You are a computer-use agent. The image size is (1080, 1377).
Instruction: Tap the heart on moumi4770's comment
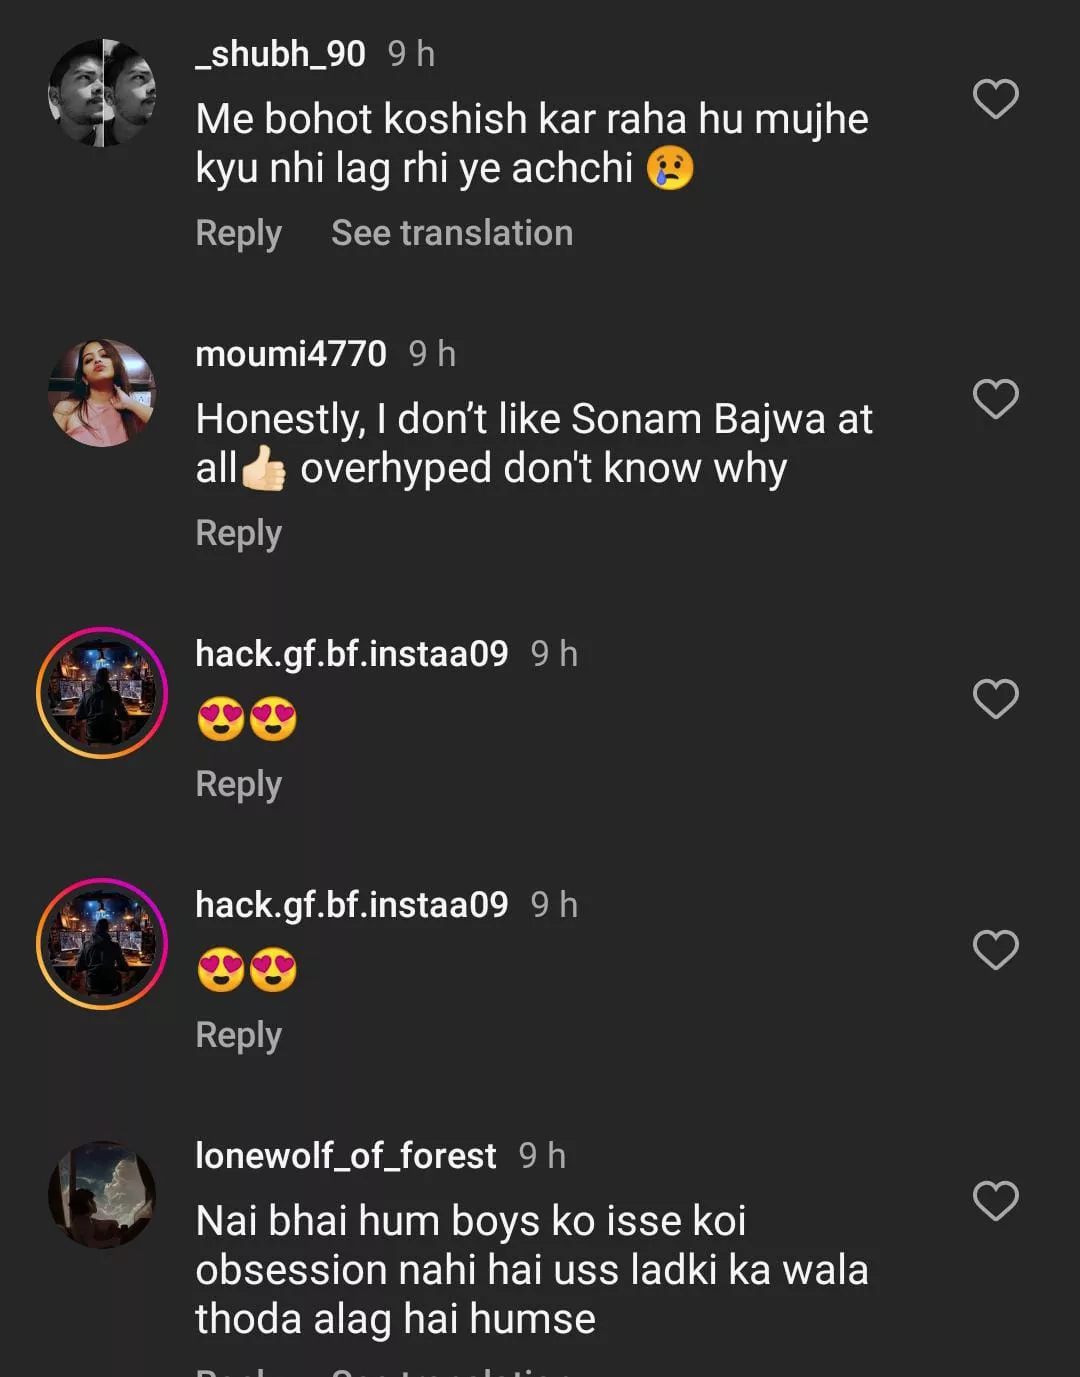pyautogui.click(x=995, y=399)
